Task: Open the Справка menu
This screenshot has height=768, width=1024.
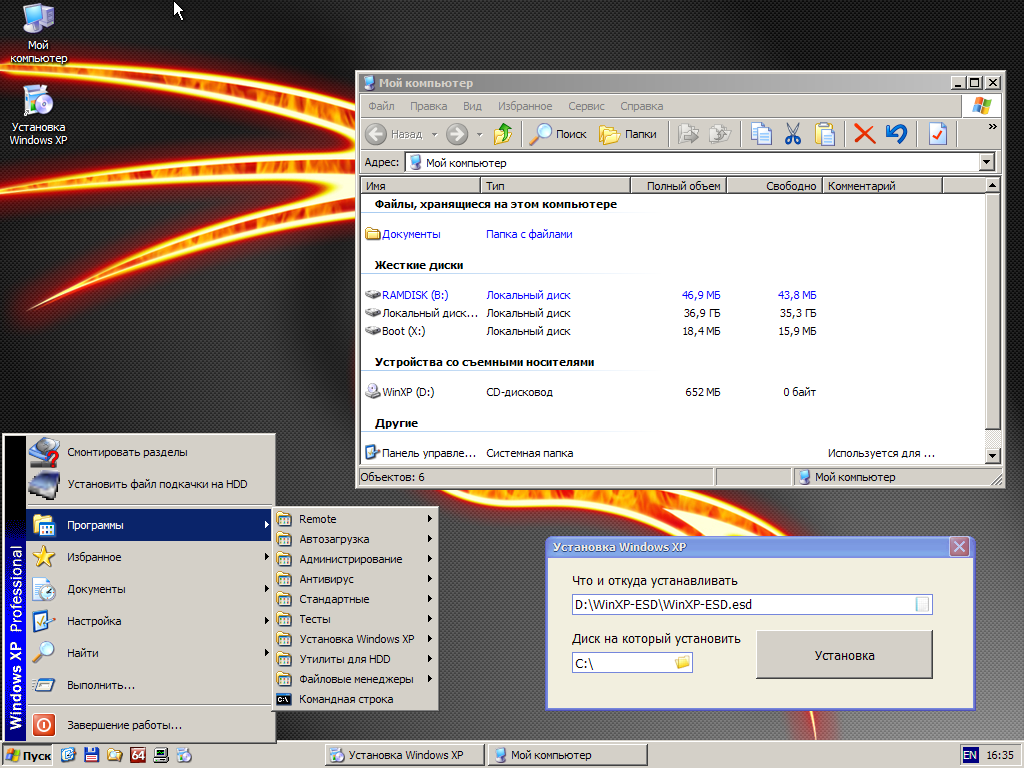Action: pos(641,106)
